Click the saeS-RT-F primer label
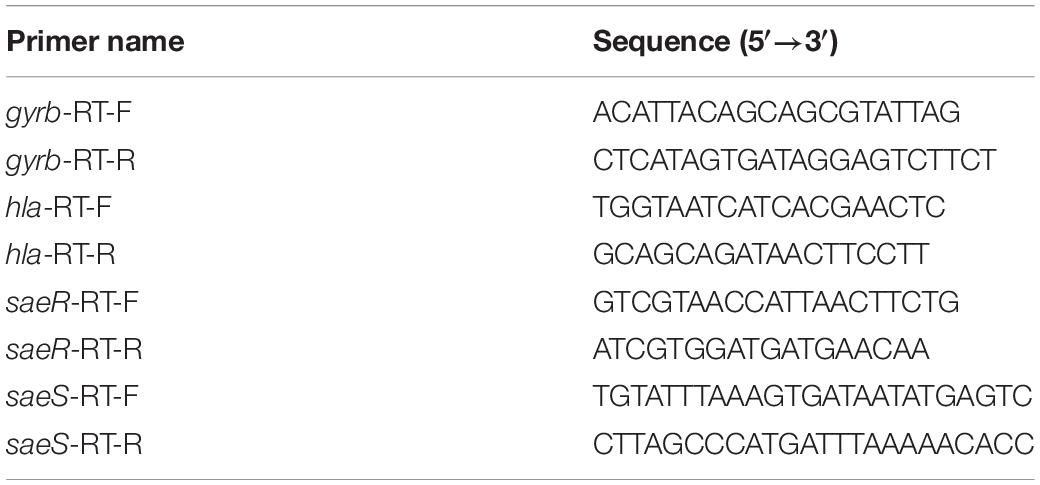The height and width of the screenshot is (485, 1040). 72,397
